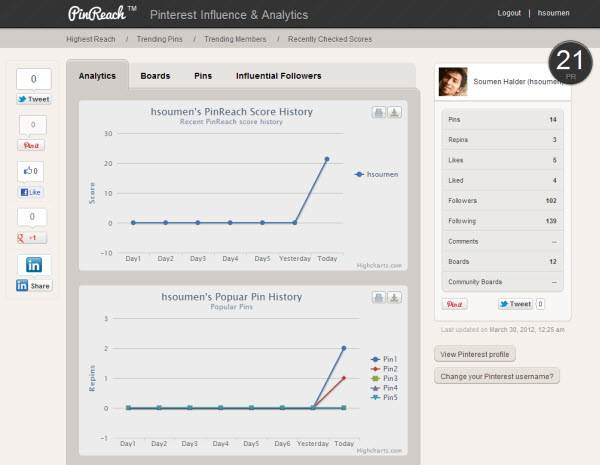The height and width of the screenshot is (465, 600).
Task: Click the Tweet button in profile panel
Action: pyautogui.click(x=515, y=304)
